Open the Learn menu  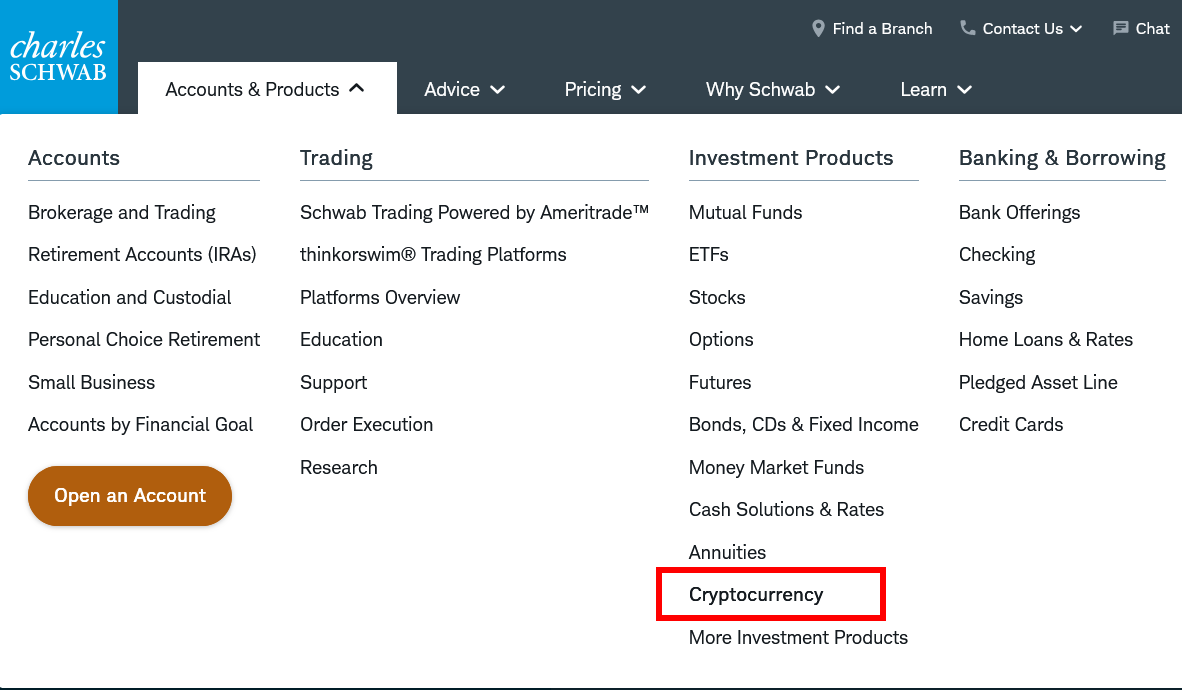click(x=936, y=90)
